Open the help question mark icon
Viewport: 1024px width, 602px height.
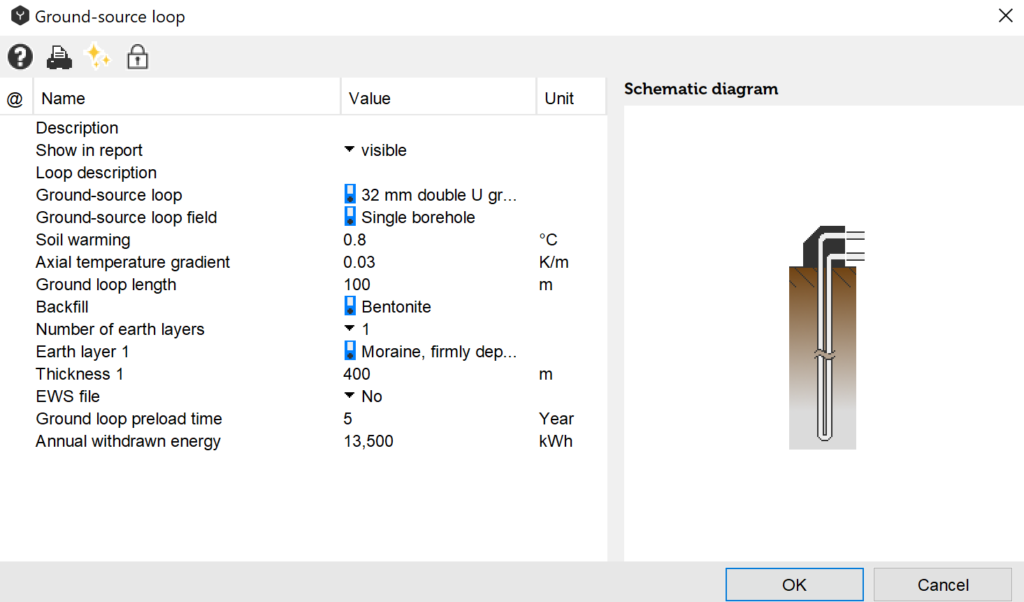click(20, 57)
